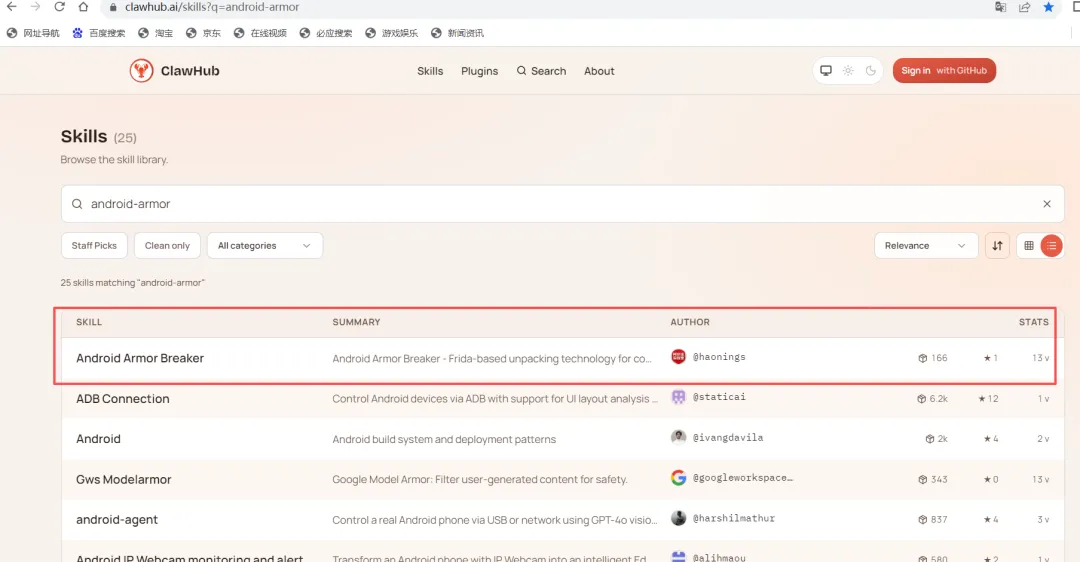Open Search nav item
Screen dimensions: 1080x562
click(541, 71)
